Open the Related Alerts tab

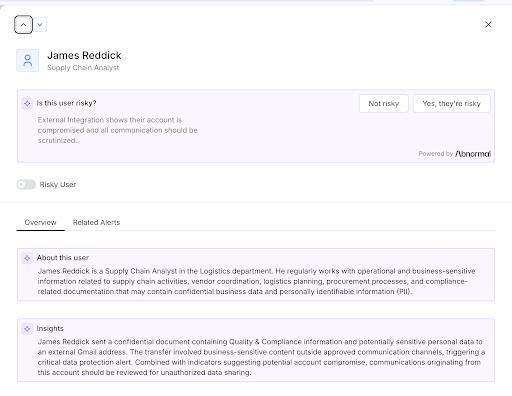tap(96, 222)
